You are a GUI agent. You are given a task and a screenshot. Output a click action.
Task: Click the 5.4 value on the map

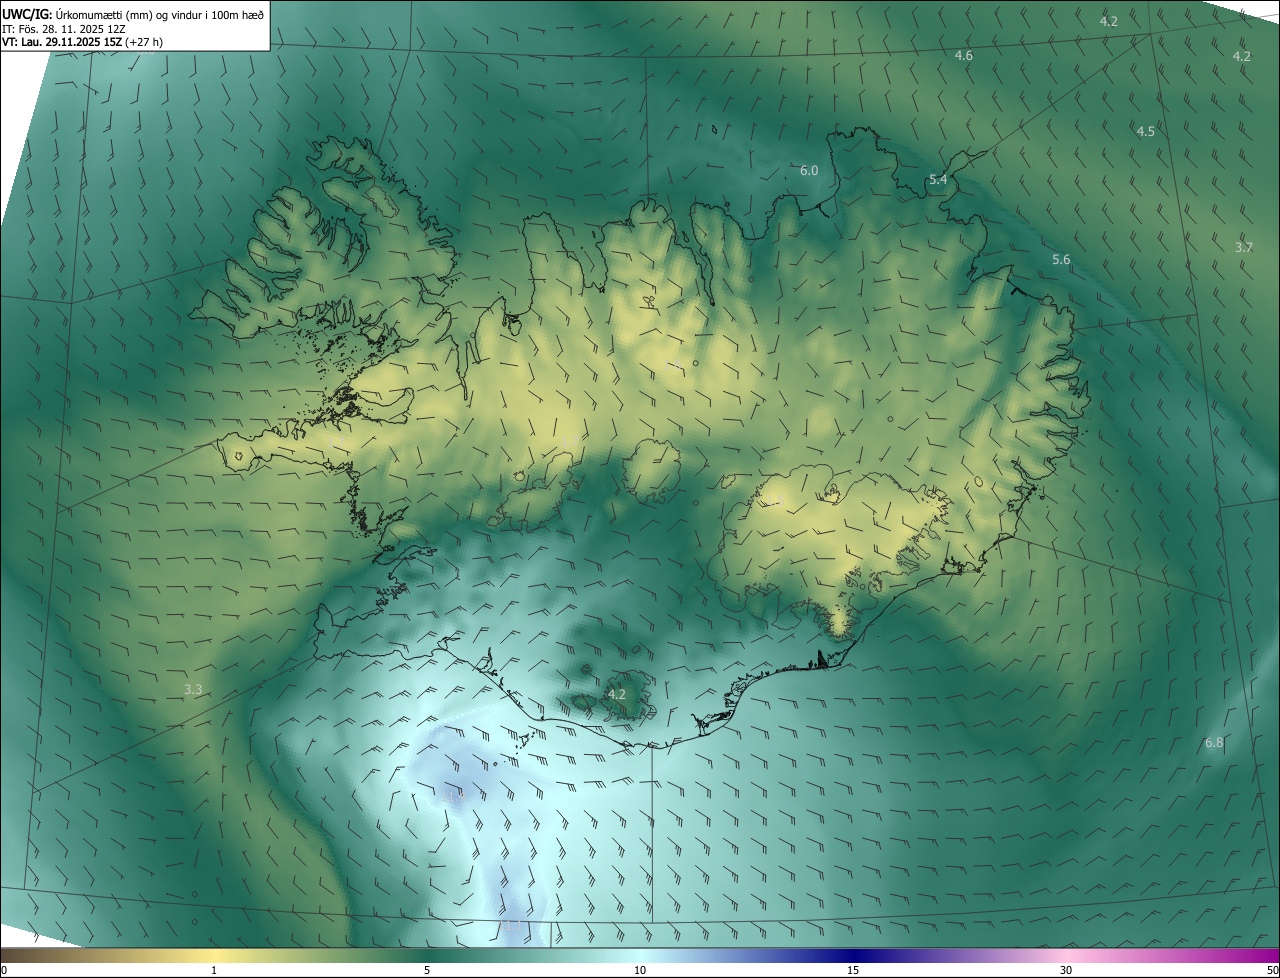pos(938,180)
